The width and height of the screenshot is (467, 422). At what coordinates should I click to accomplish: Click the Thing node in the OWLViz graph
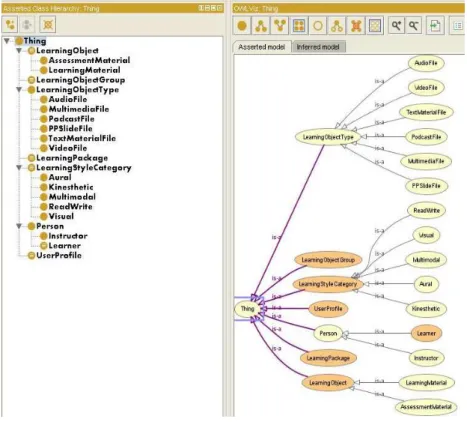247,309
